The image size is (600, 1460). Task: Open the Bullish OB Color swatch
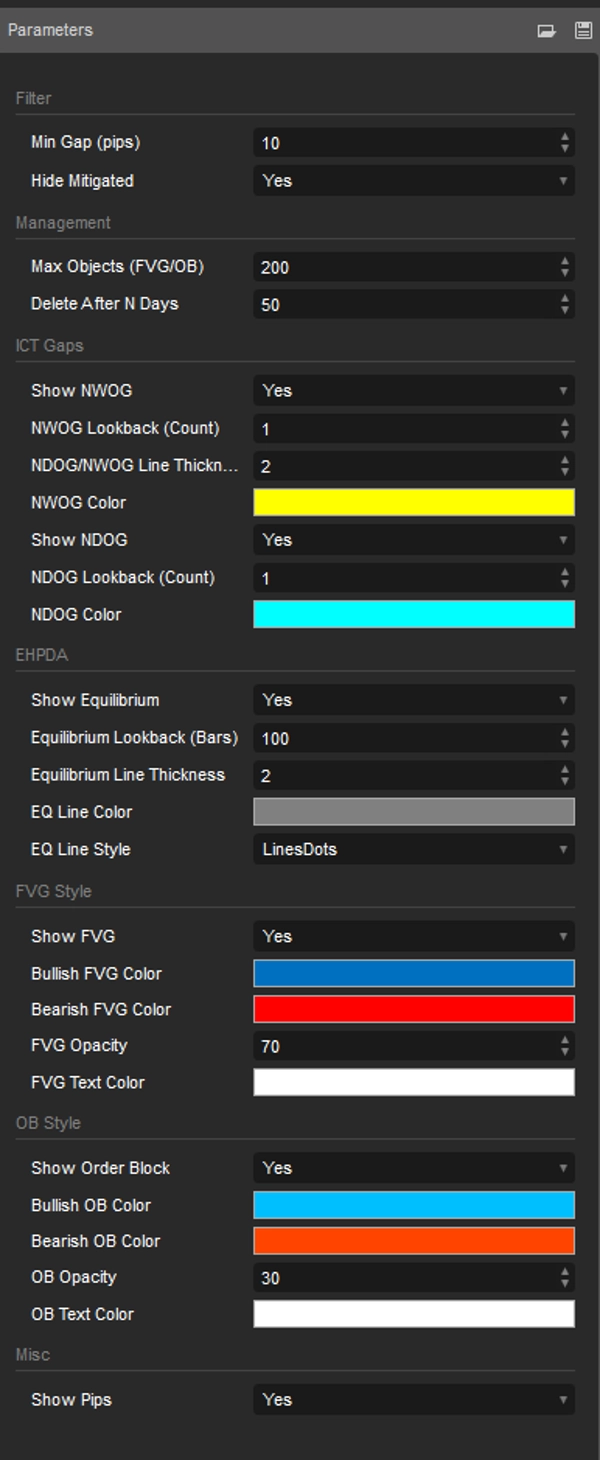pyautogui.click(x=413, y=1205)
